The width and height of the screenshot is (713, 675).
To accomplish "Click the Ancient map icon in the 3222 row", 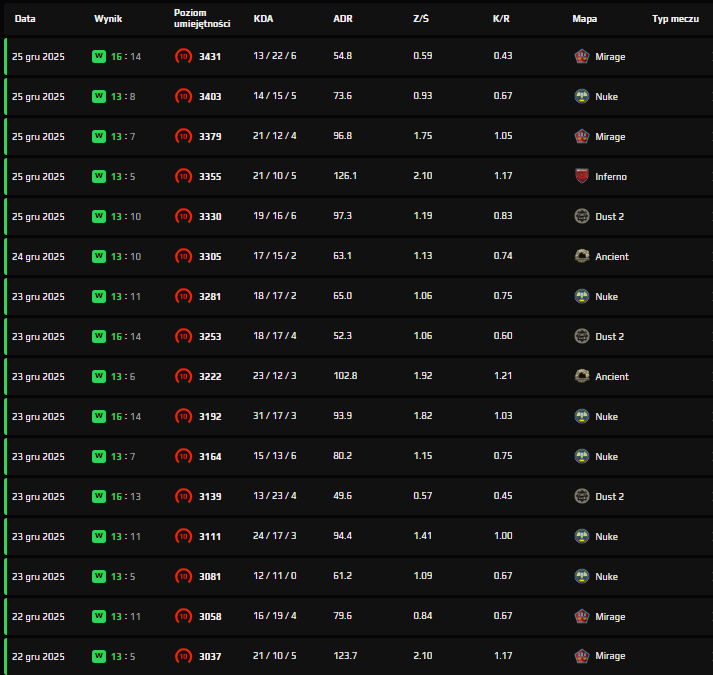I will [x=582, y=377].
